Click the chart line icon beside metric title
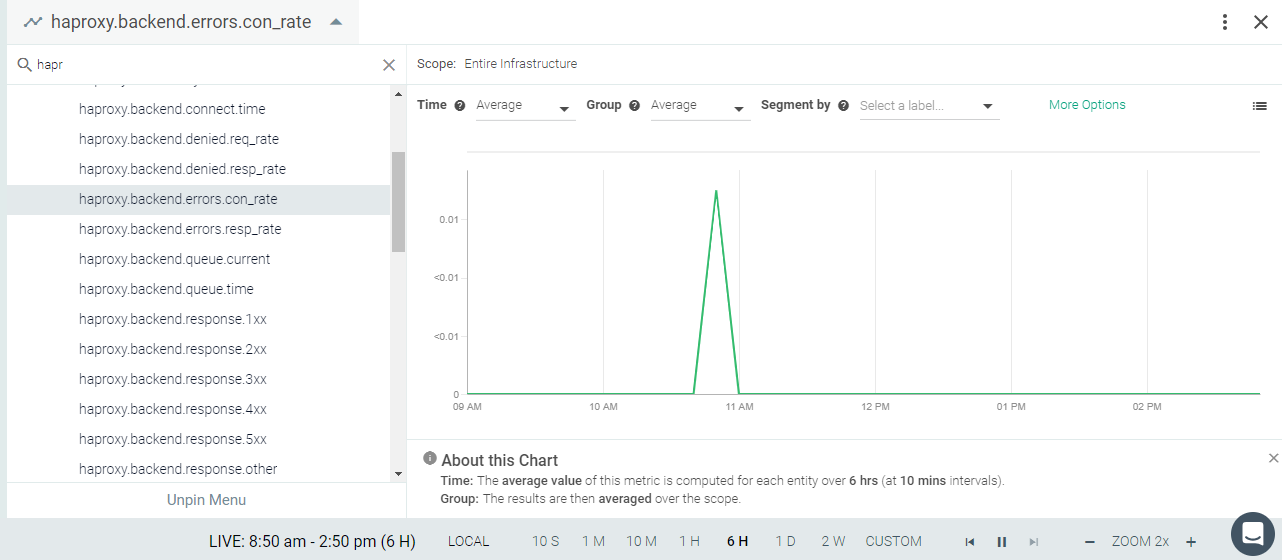 pyautogui.click(x=33, y=22)
